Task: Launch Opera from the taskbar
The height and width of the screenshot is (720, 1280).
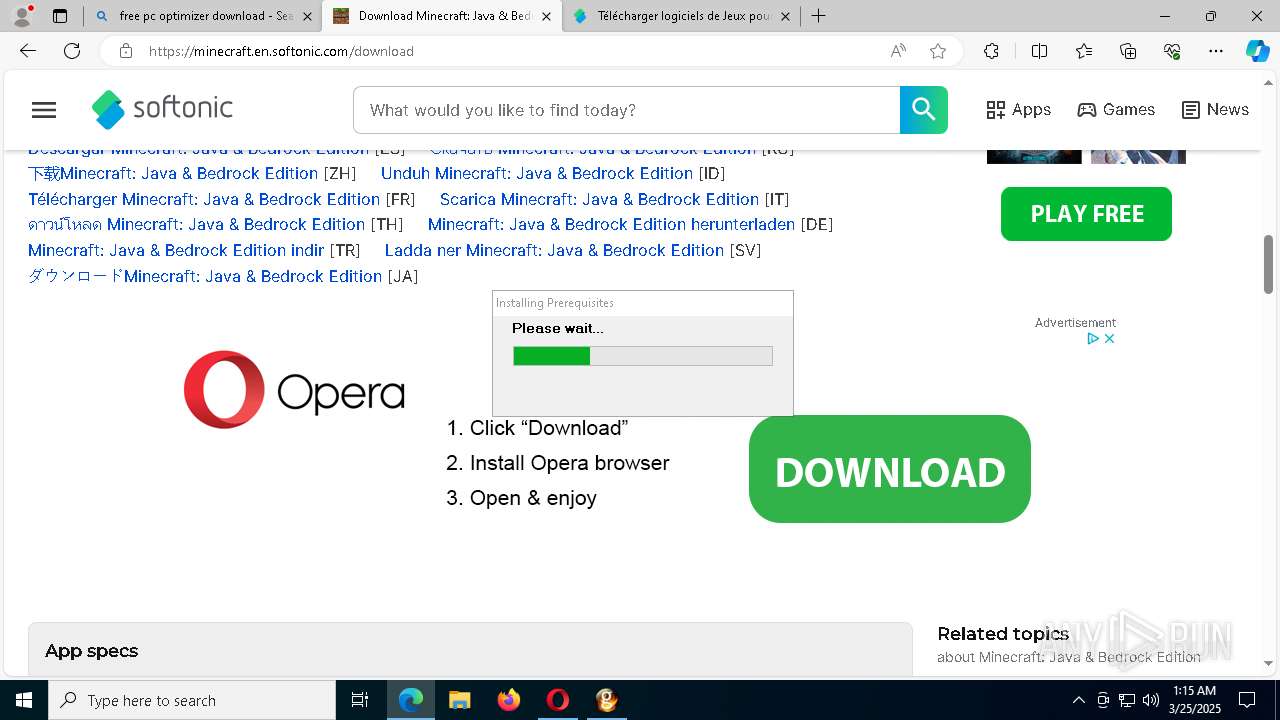Action: click(x=558, y=700)
